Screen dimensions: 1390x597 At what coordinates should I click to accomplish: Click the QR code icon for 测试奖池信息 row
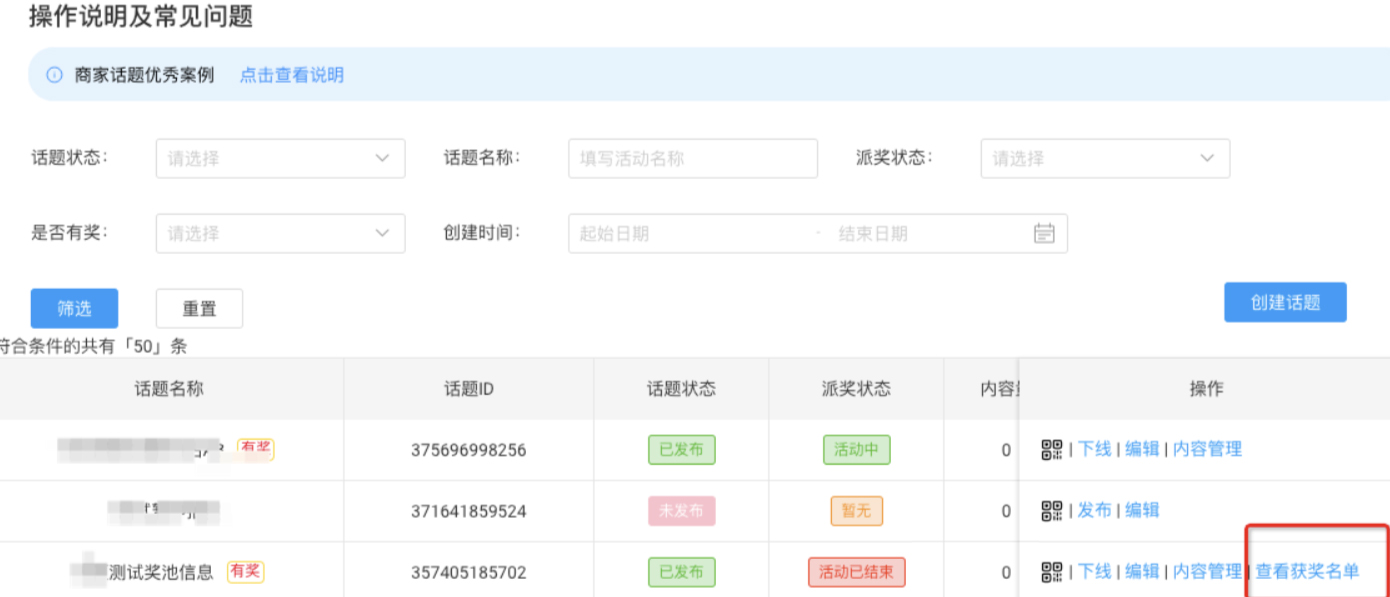tap(1053, 571)
